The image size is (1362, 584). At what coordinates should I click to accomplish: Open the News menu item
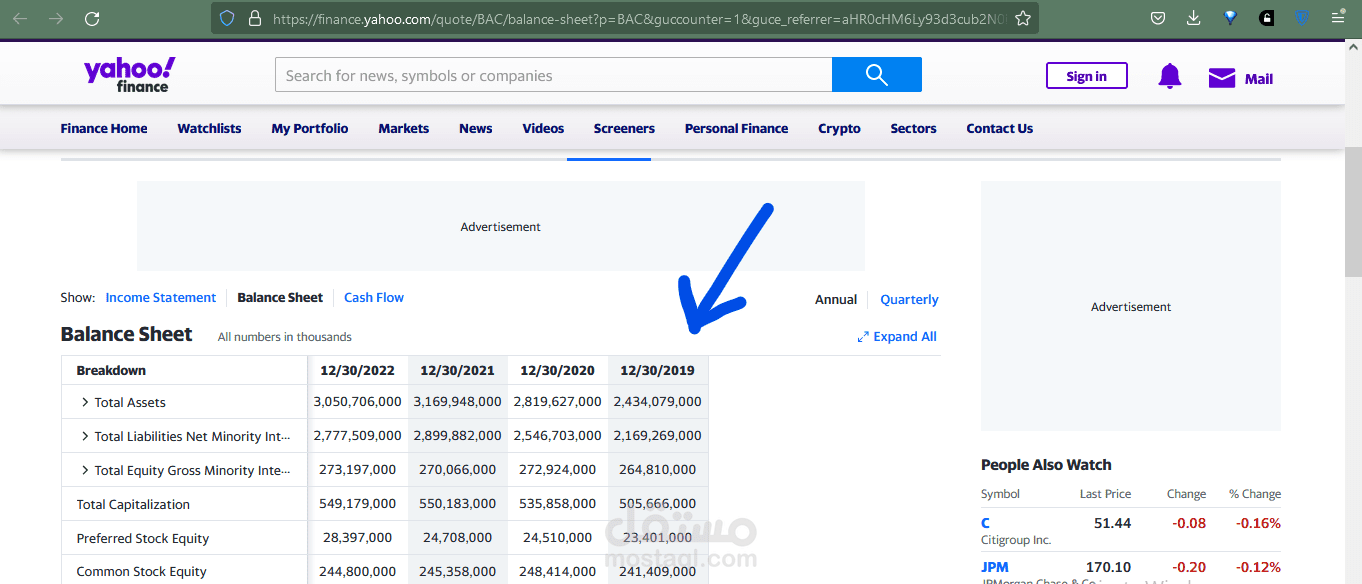476,128
